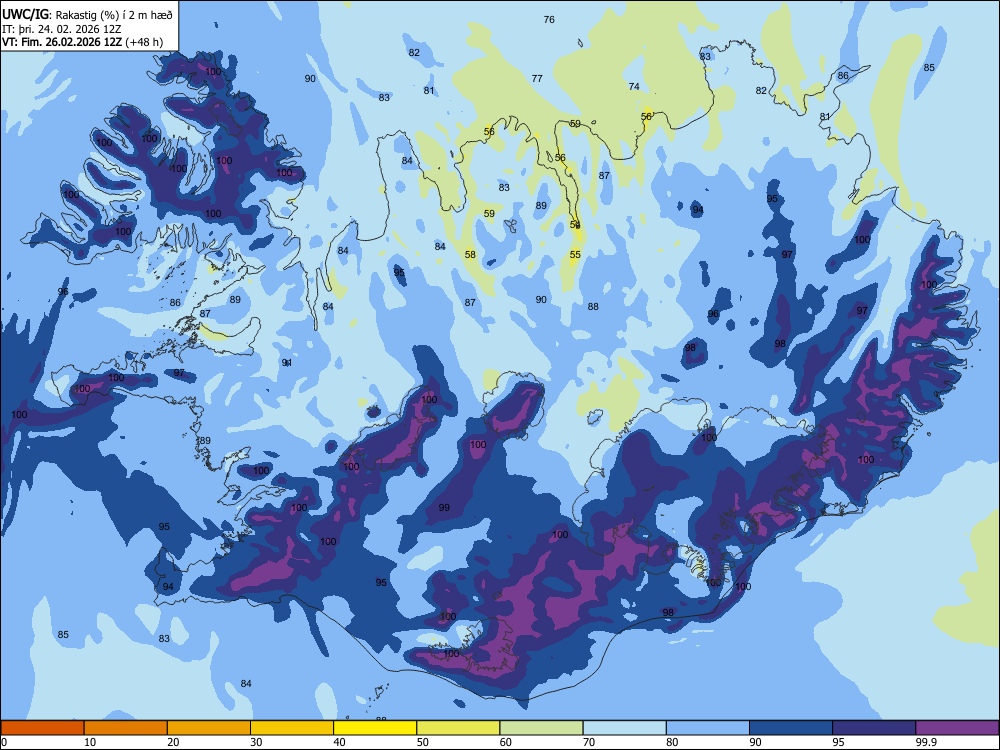Click the purple above-99.9 legend swatch
1000x750 pixels.
pyautogui.click(x=957, y=728)
